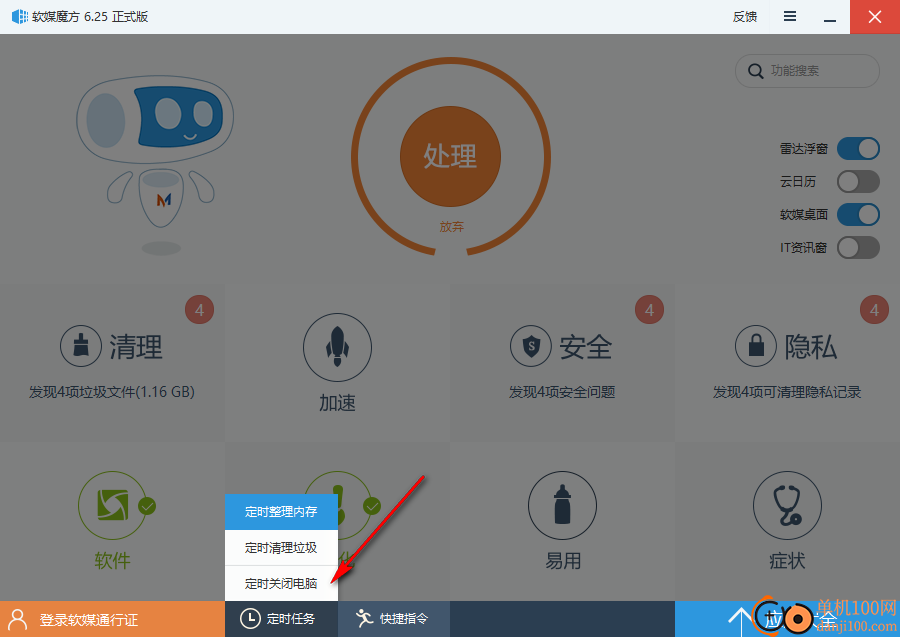Toggle the 云日历 switch
The height and width of the screenshot is (637, 900).
858,182
